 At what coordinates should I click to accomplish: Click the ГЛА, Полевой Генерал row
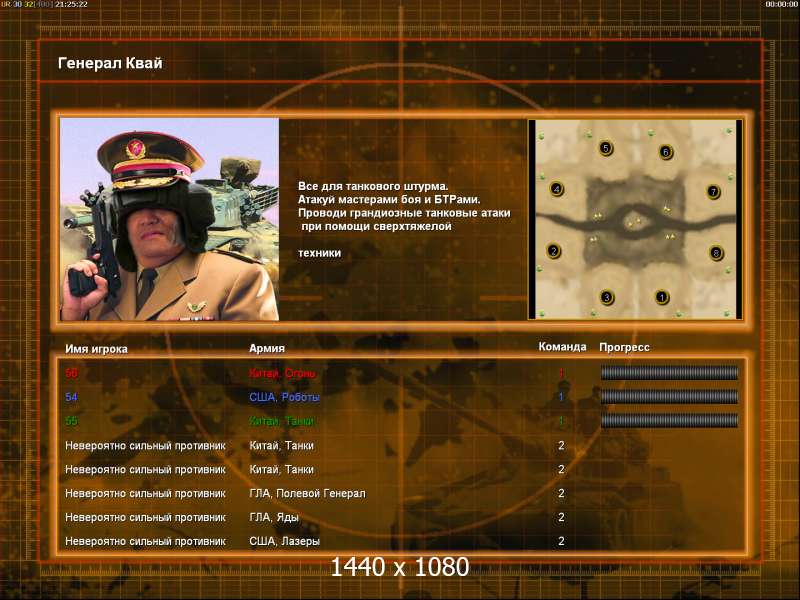pyautogui.click(x=401, y=493)
